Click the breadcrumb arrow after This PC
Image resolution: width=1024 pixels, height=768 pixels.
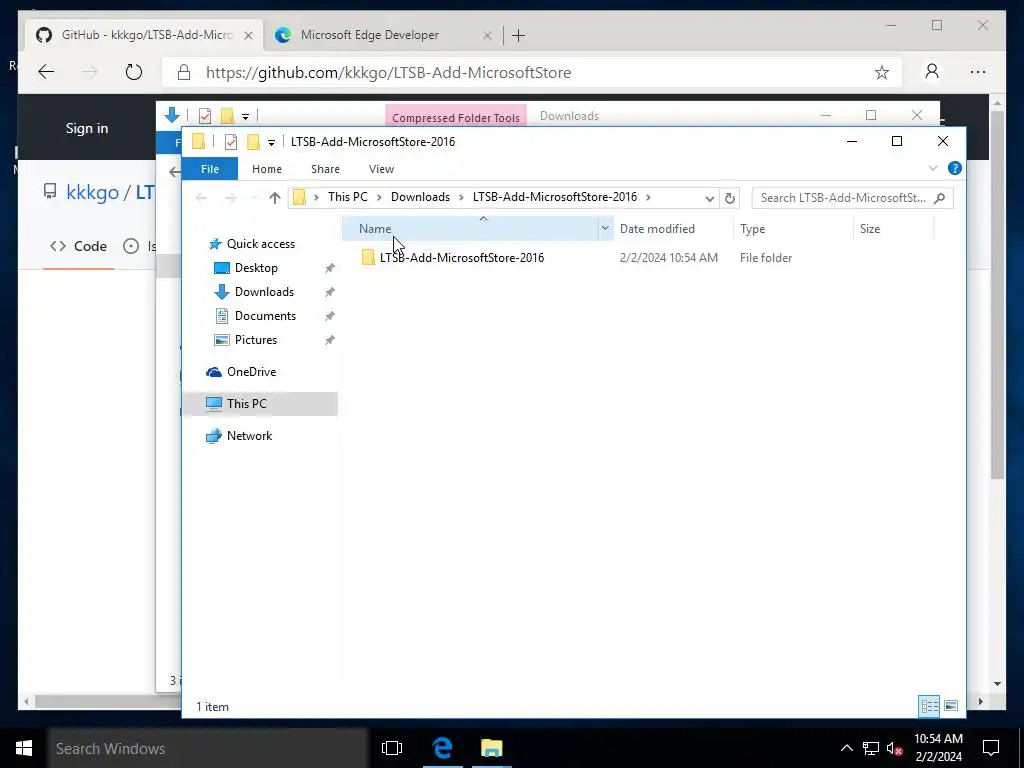coord(379,197)
